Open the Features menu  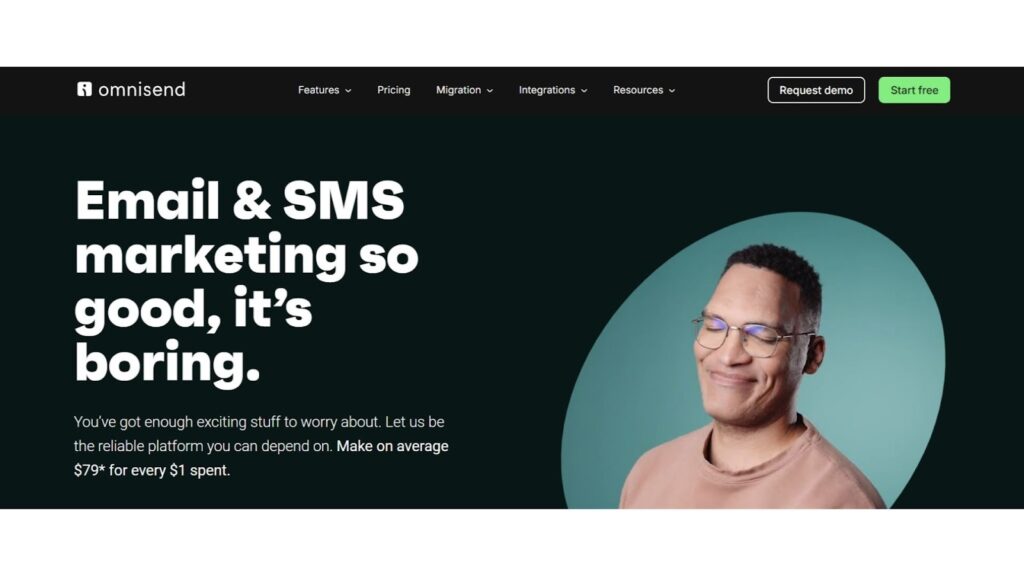[318, 90]
